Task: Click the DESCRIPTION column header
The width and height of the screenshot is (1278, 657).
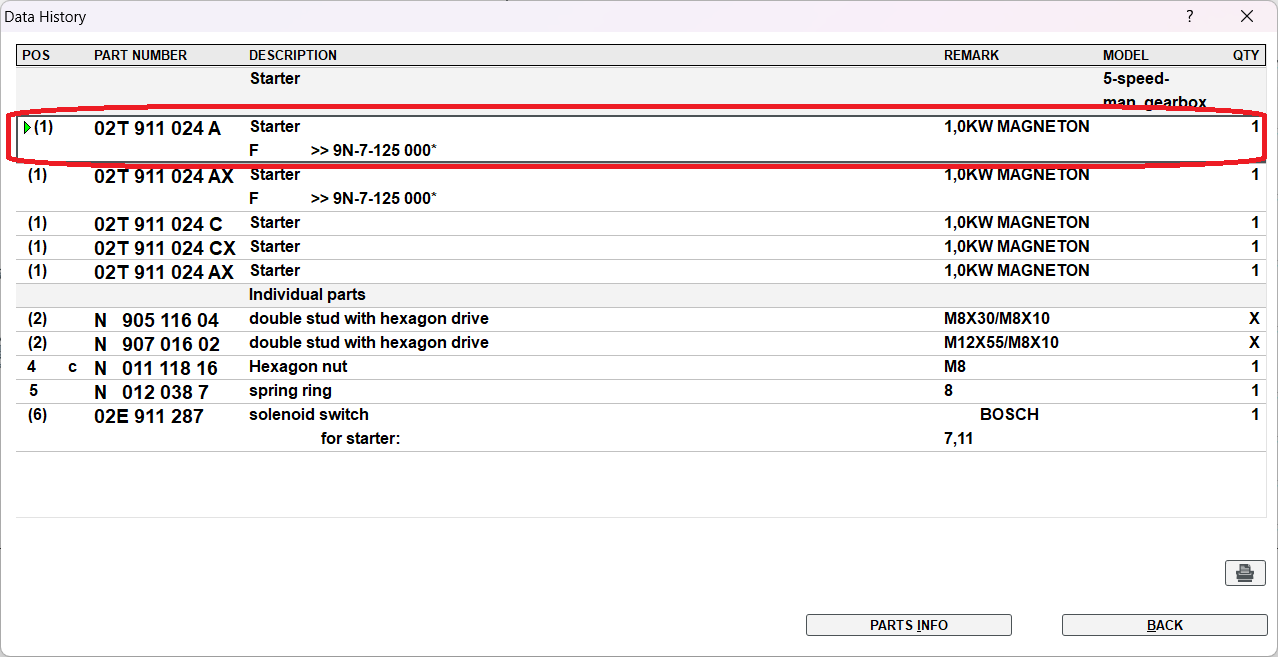Action: [x=293, y=56]
